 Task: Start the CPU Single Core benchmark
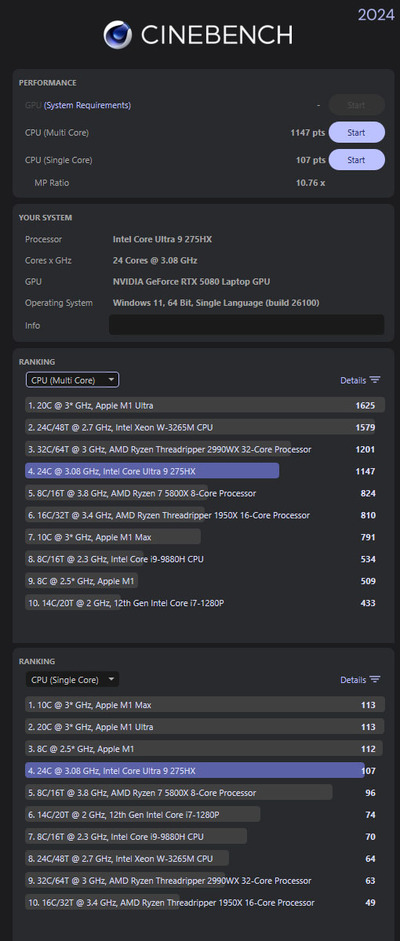coord(356,160)
